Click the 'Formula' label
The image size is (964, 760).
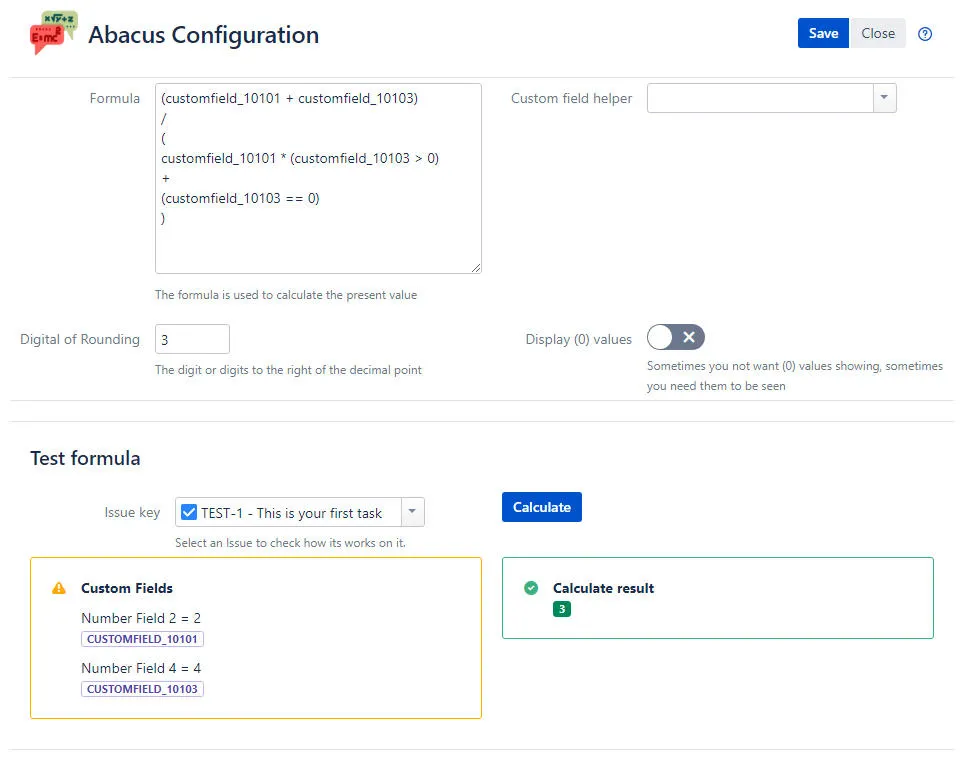click(114, 98)
